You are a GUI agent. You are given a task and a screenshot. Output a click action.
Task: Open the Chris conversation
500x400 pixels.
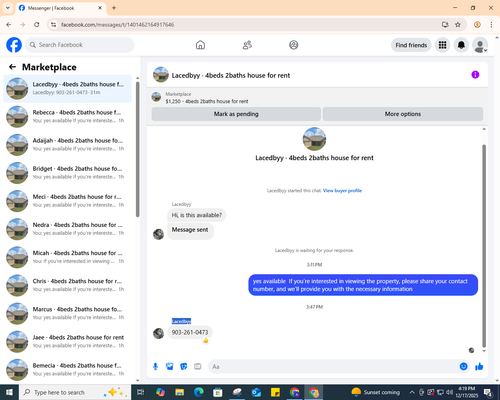[x=67, y=285]
